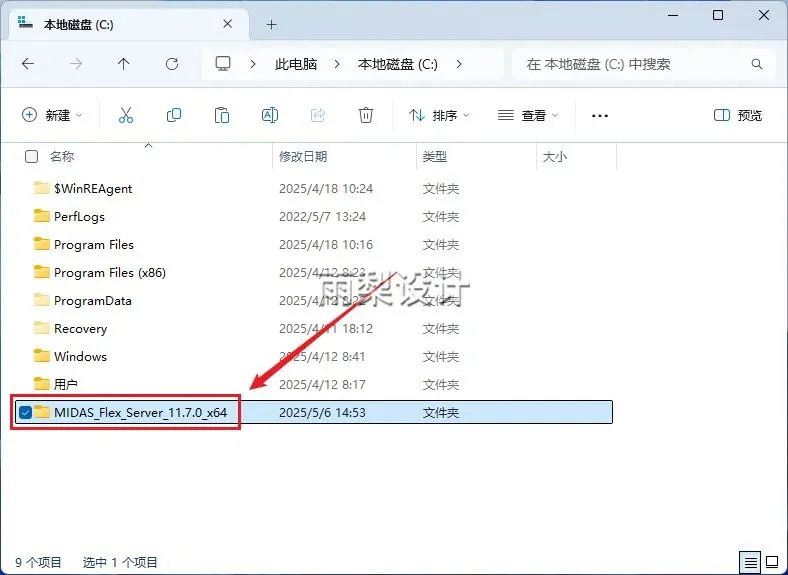
Task: Switch to details view in status bar
Action: [751, 562]
